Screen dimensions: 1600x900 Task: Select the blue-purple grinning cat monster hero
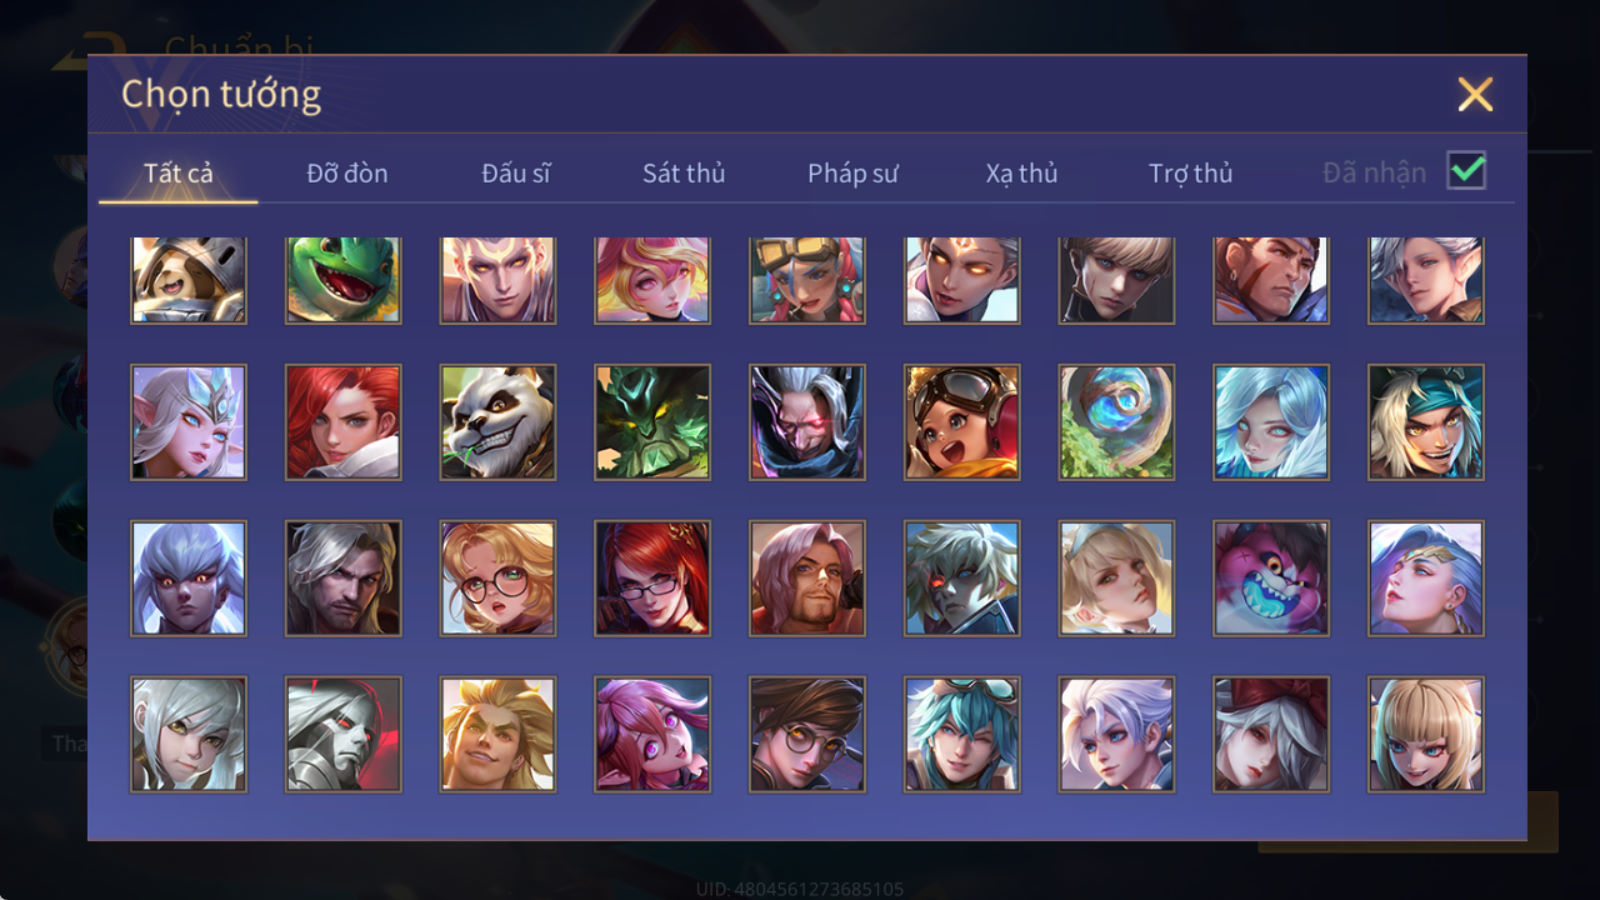tap(1271, 578)
